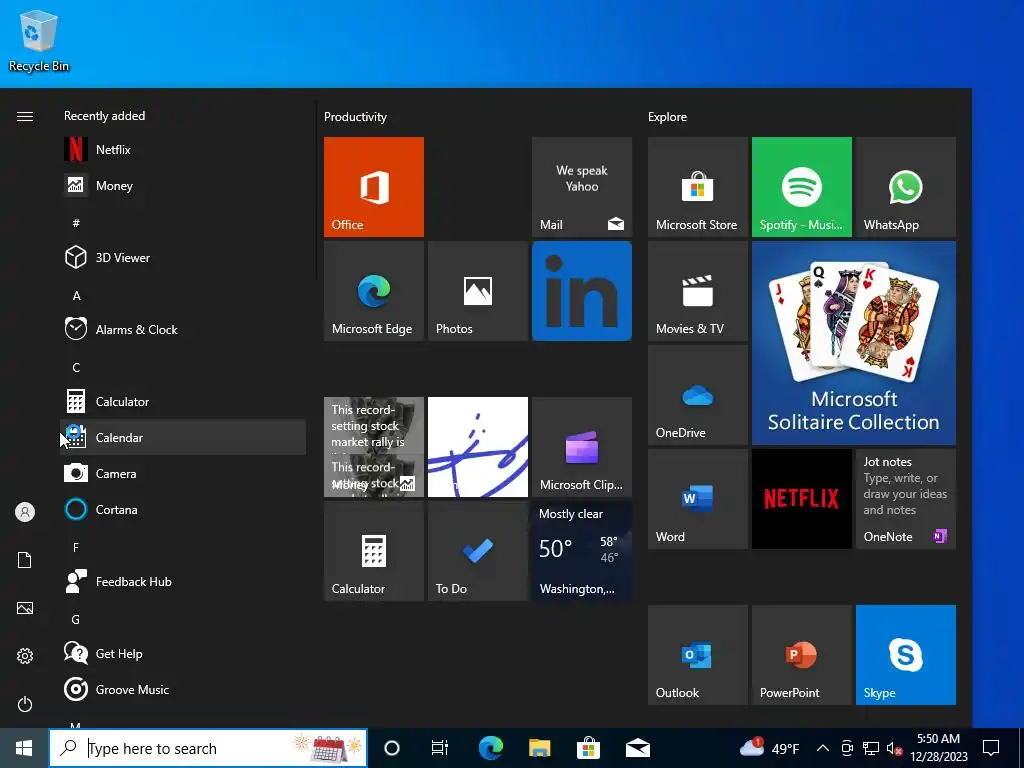
Task: Open Money in the Recently added list
Action: point(183,185)
